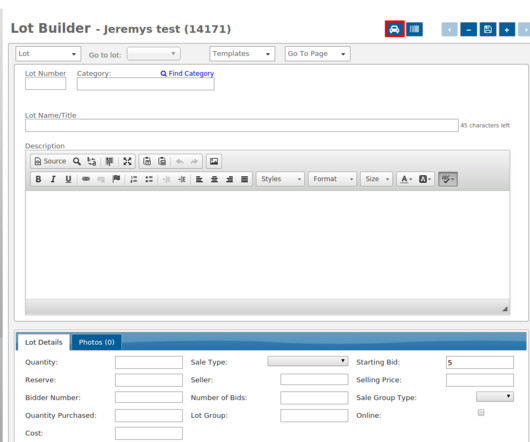
Task: Click the save disk icon
Action: (x=487, y=29)
